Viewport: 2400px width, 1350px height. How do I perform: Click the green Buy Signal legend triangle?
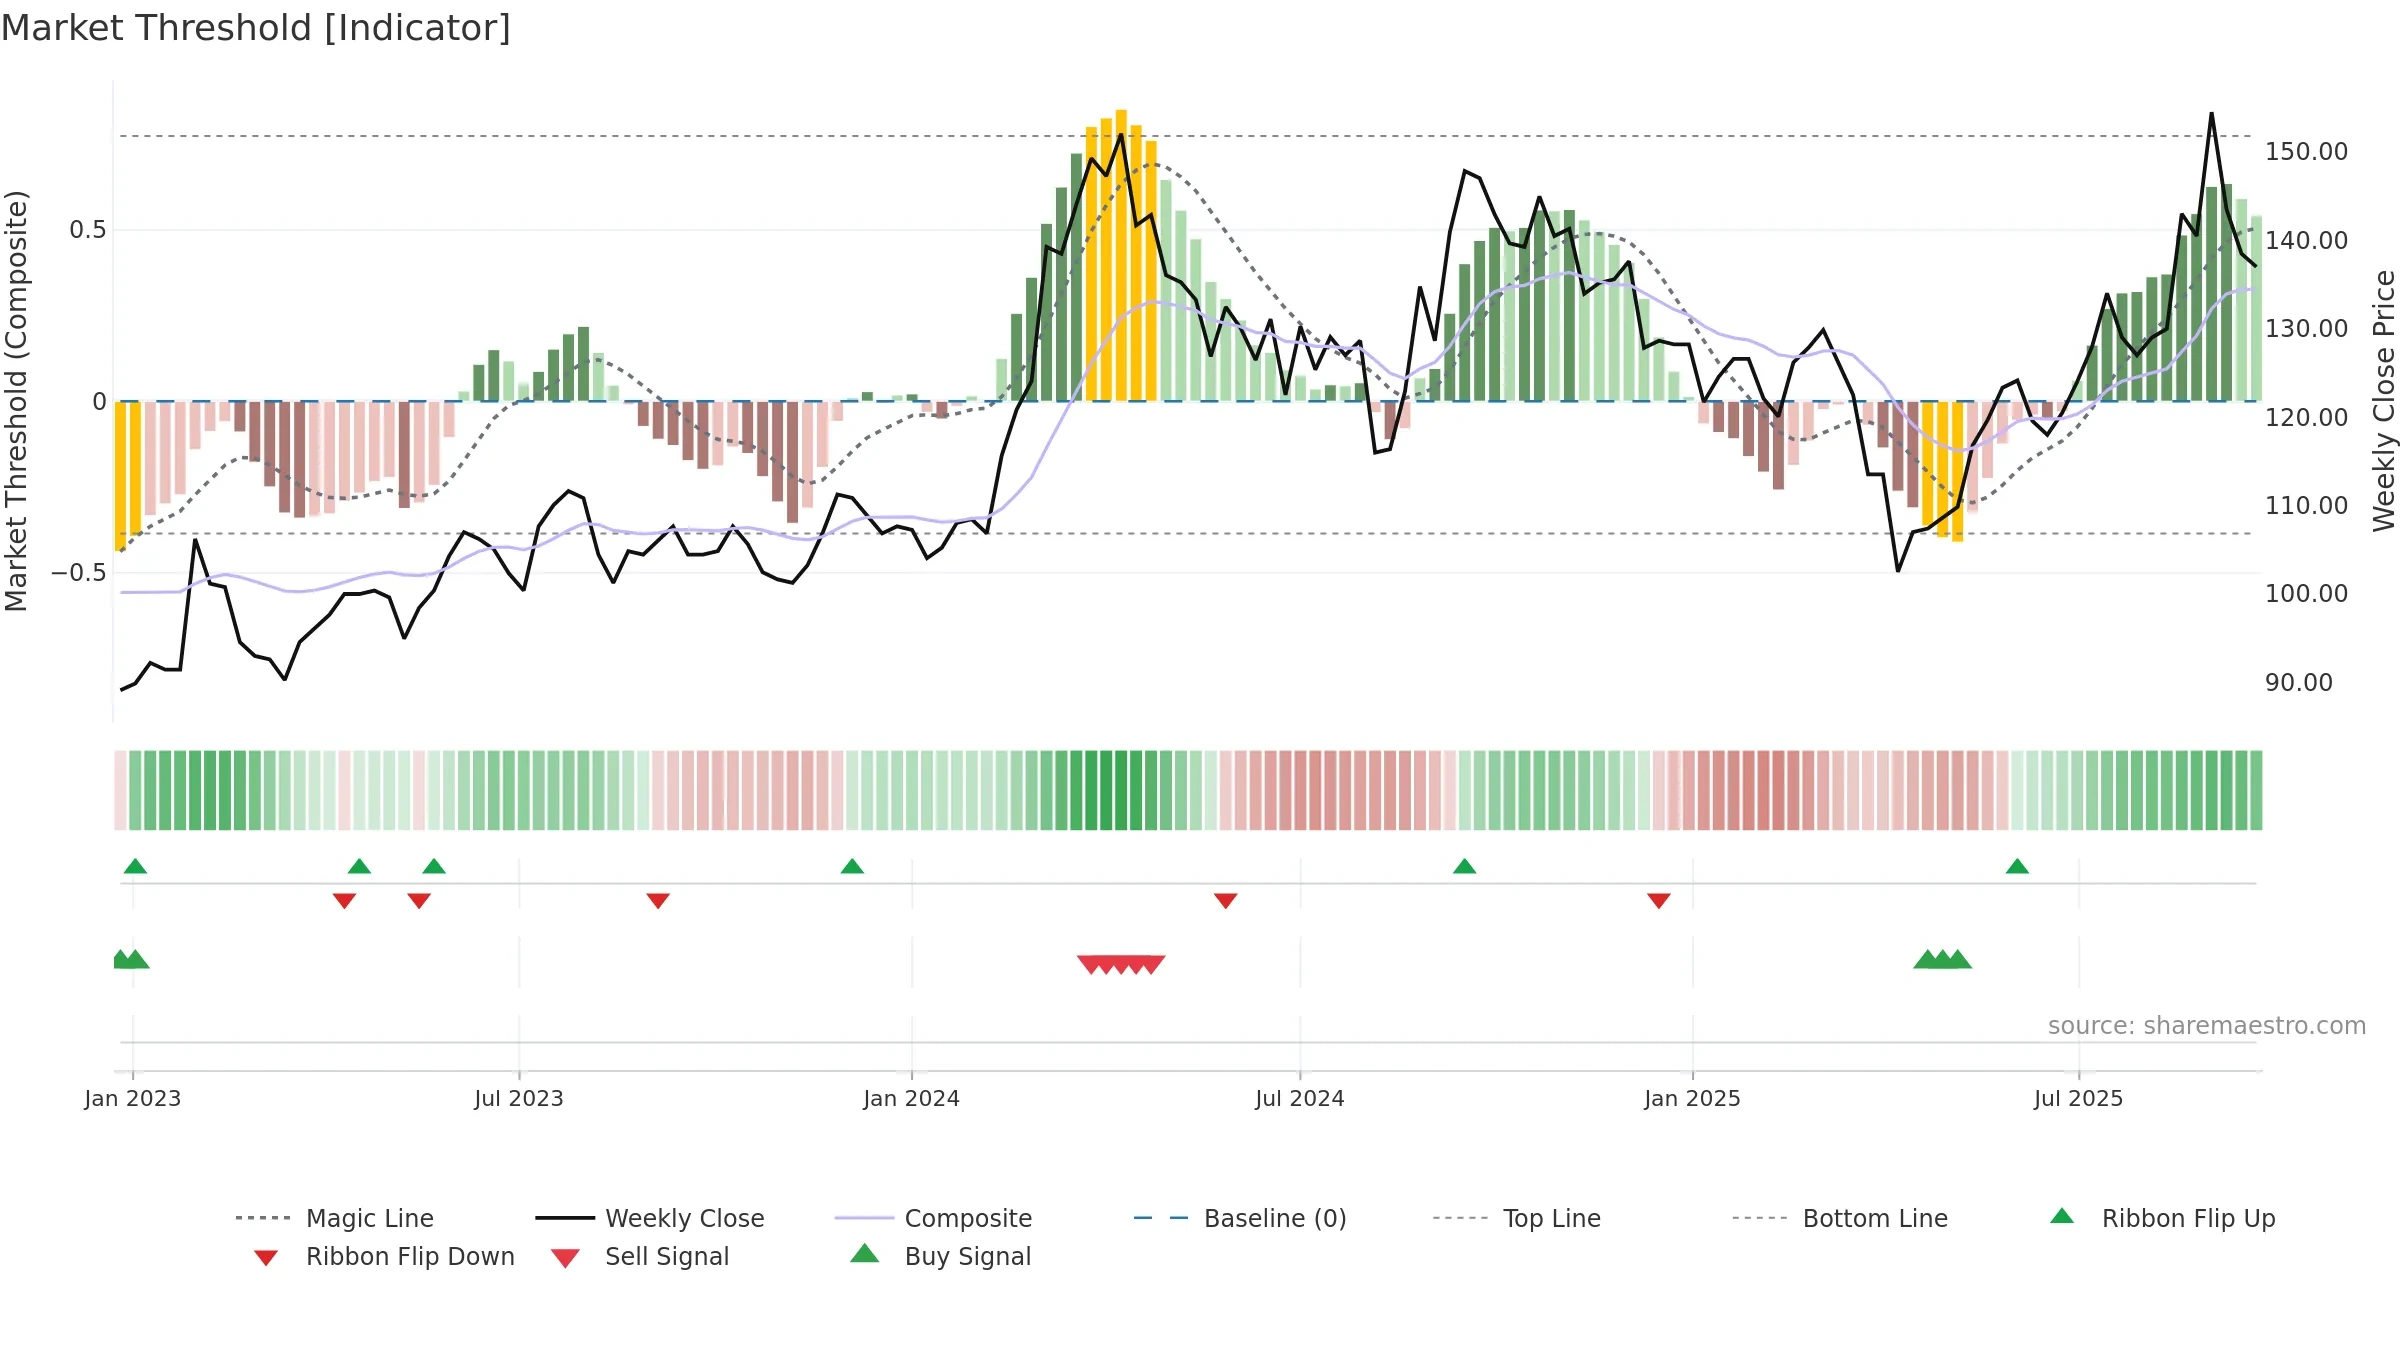point(865,1253)
